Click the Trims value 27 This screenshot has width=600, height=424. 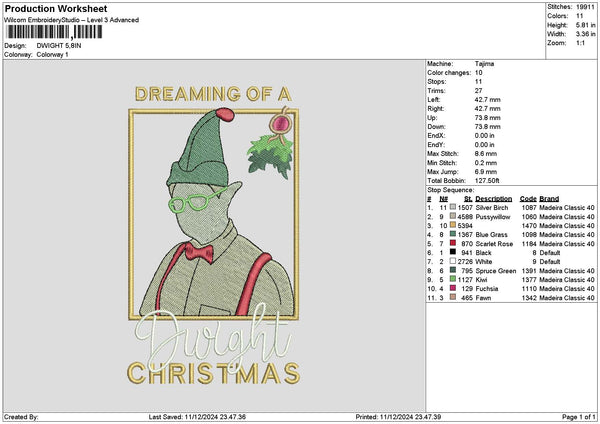pyautogui.click(x=478, y=91)
